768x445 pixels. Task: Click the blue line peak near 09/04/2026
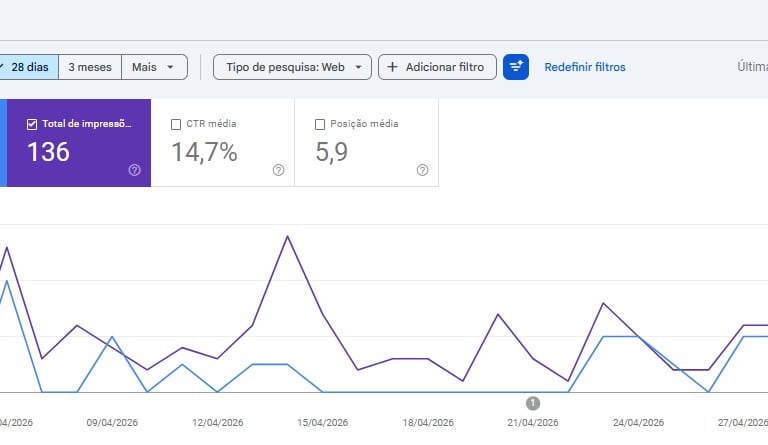click(x=112, y=337)
